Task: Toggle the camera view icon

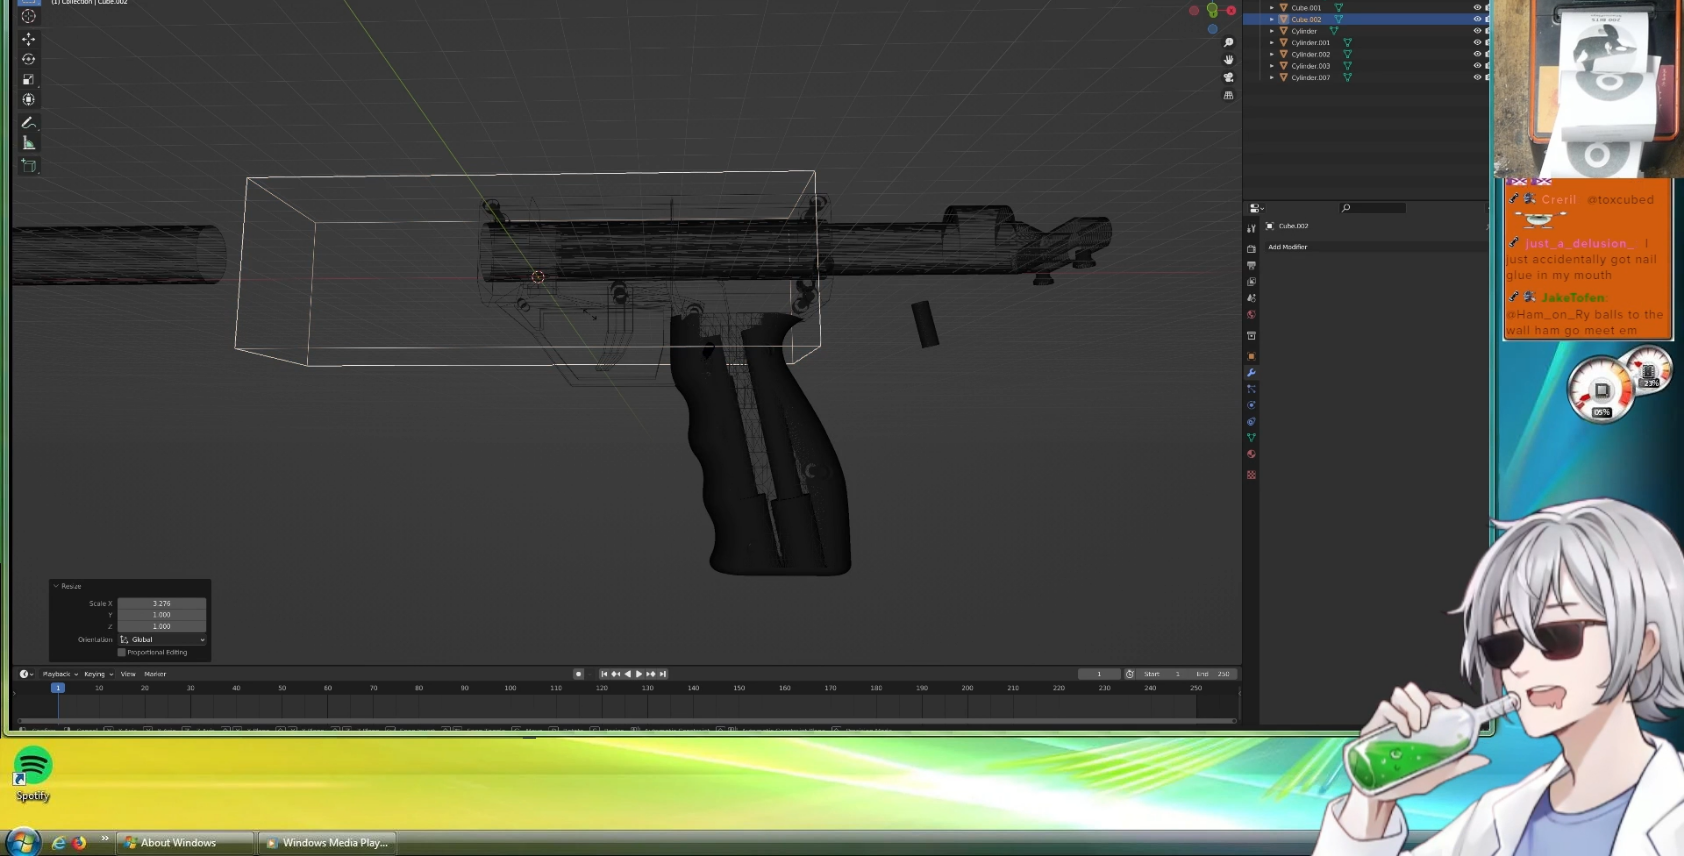Action: click(x=1229, y=77)
